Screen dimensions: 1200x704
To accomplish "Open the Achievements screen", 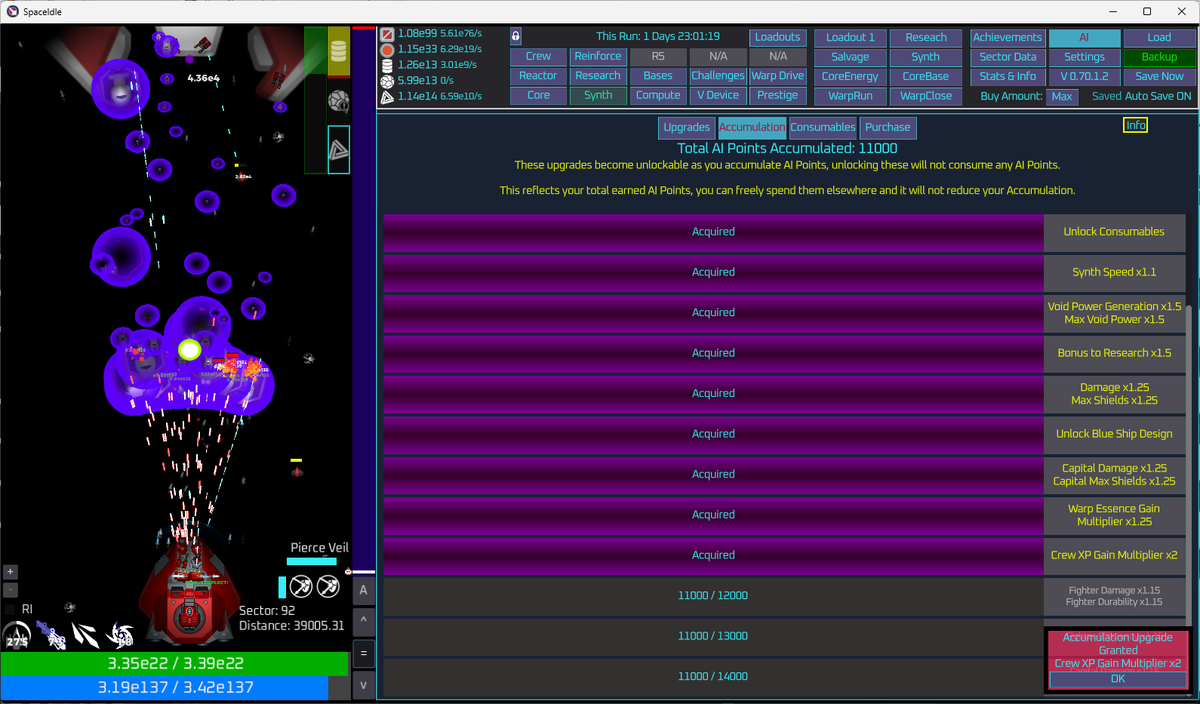I will 1007,38.
